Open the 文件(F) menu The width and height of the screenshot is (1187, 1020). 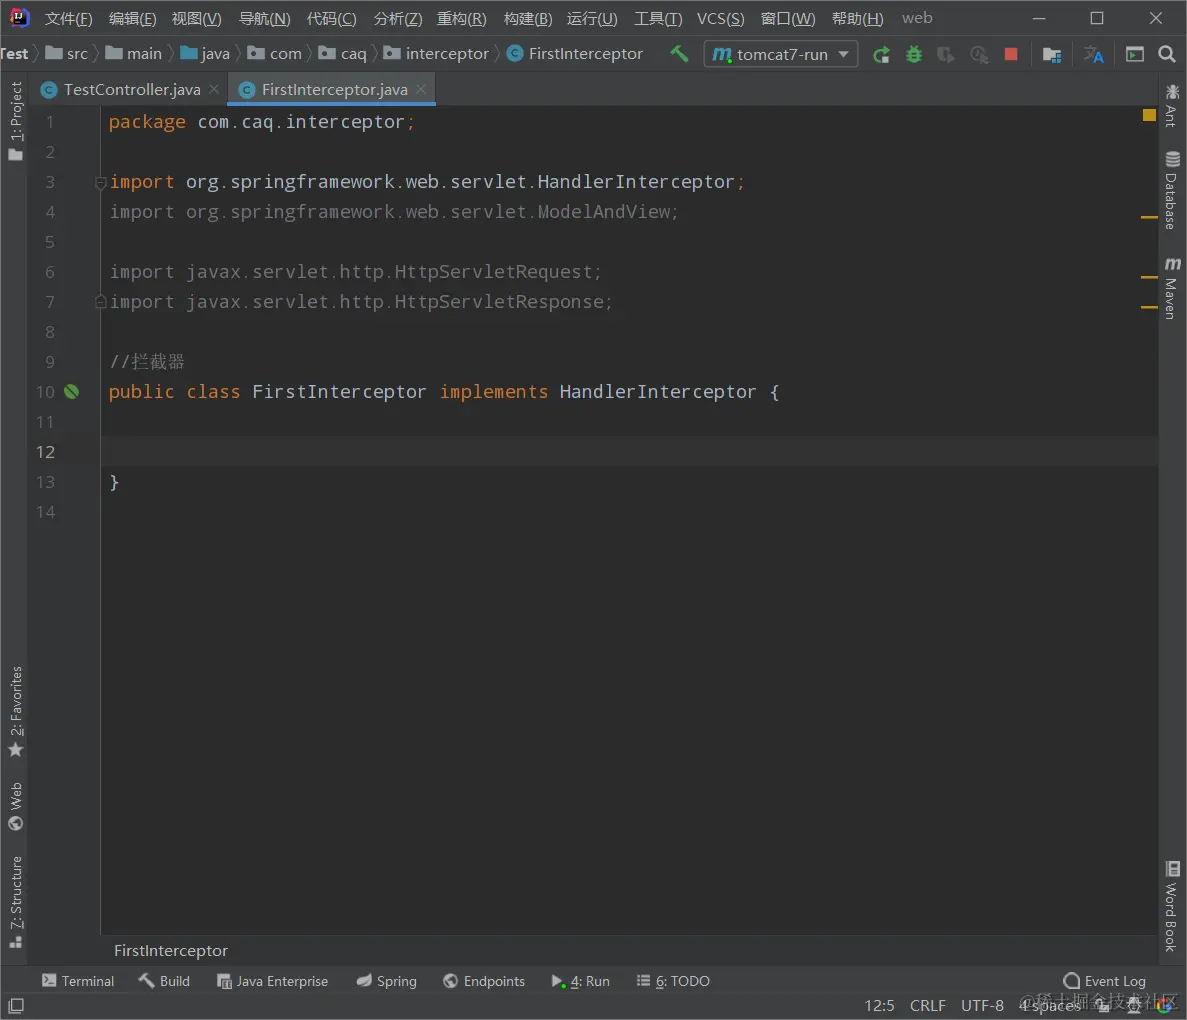(68, 18)
